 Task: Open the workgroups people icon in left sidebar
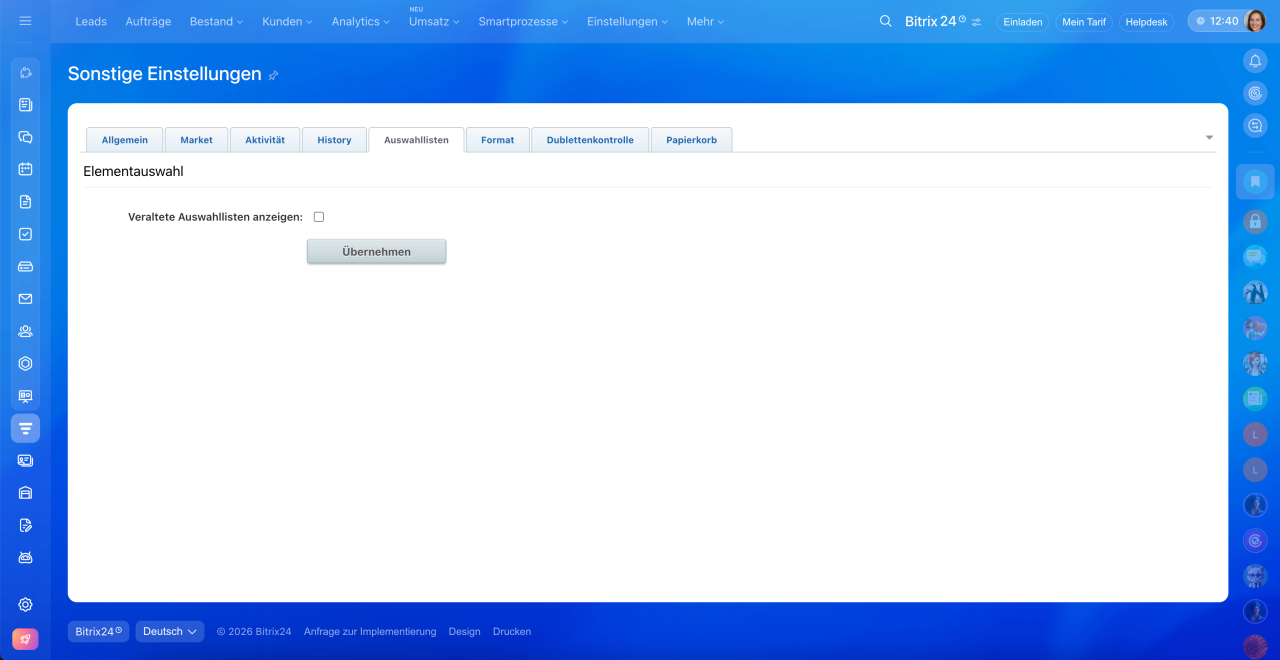click(25, 331)
